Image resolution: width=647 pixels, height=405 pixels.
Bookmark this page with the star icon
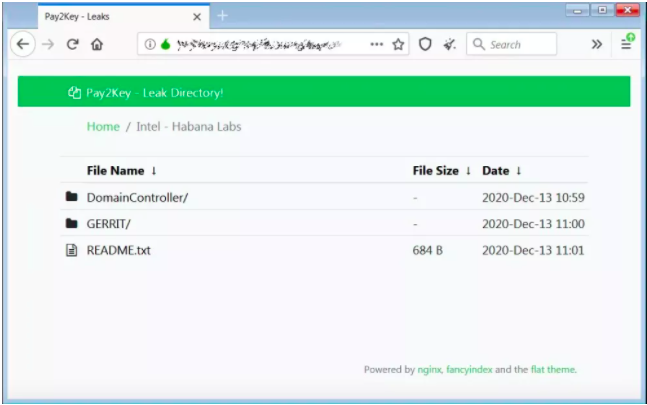tap(398, 44)
